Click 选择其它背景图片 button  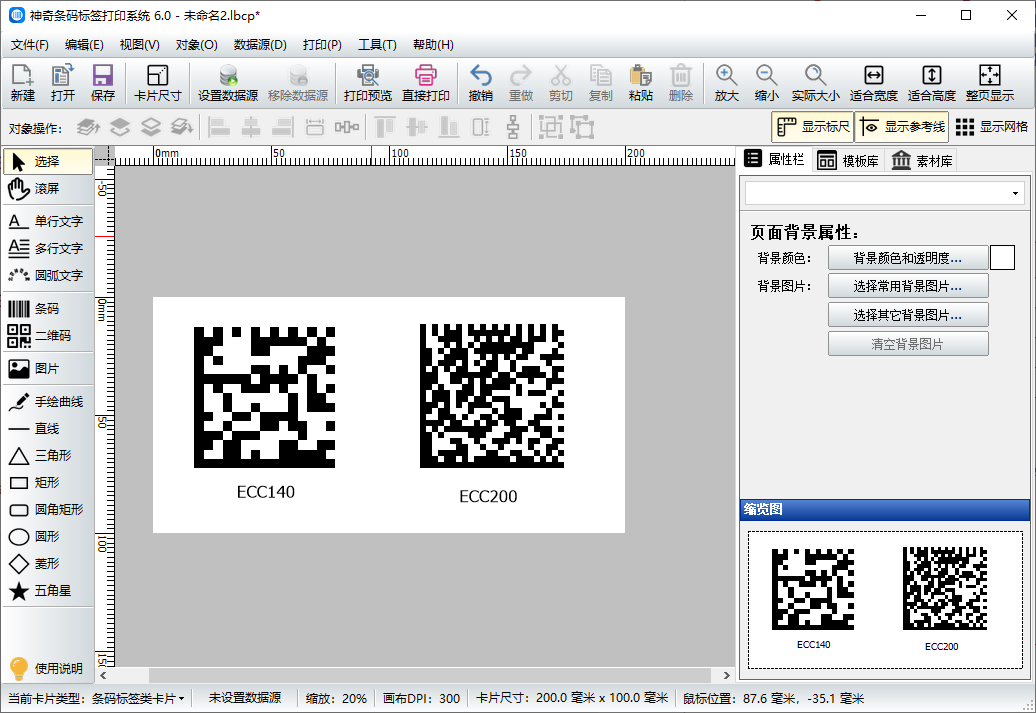pyautogui.click(x=908, y=315)
